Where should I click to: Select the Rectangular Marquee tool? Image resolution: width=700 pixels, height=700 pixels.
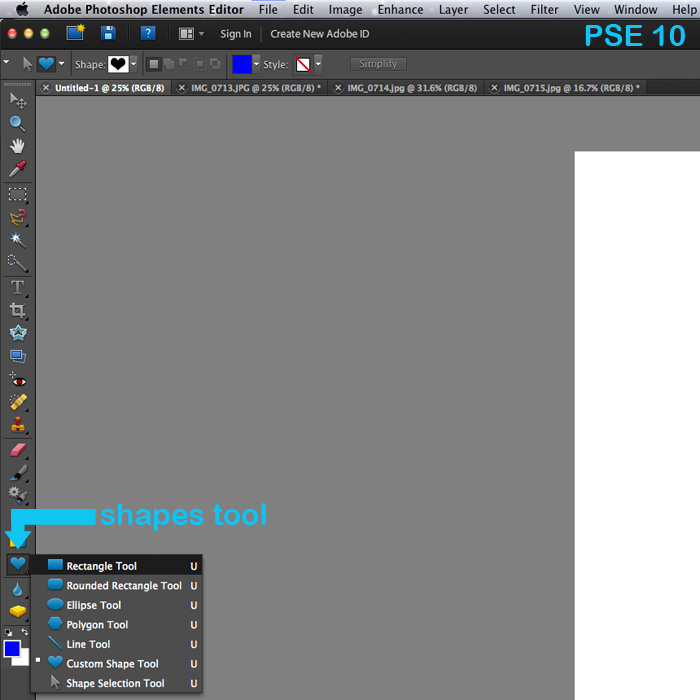17,195
